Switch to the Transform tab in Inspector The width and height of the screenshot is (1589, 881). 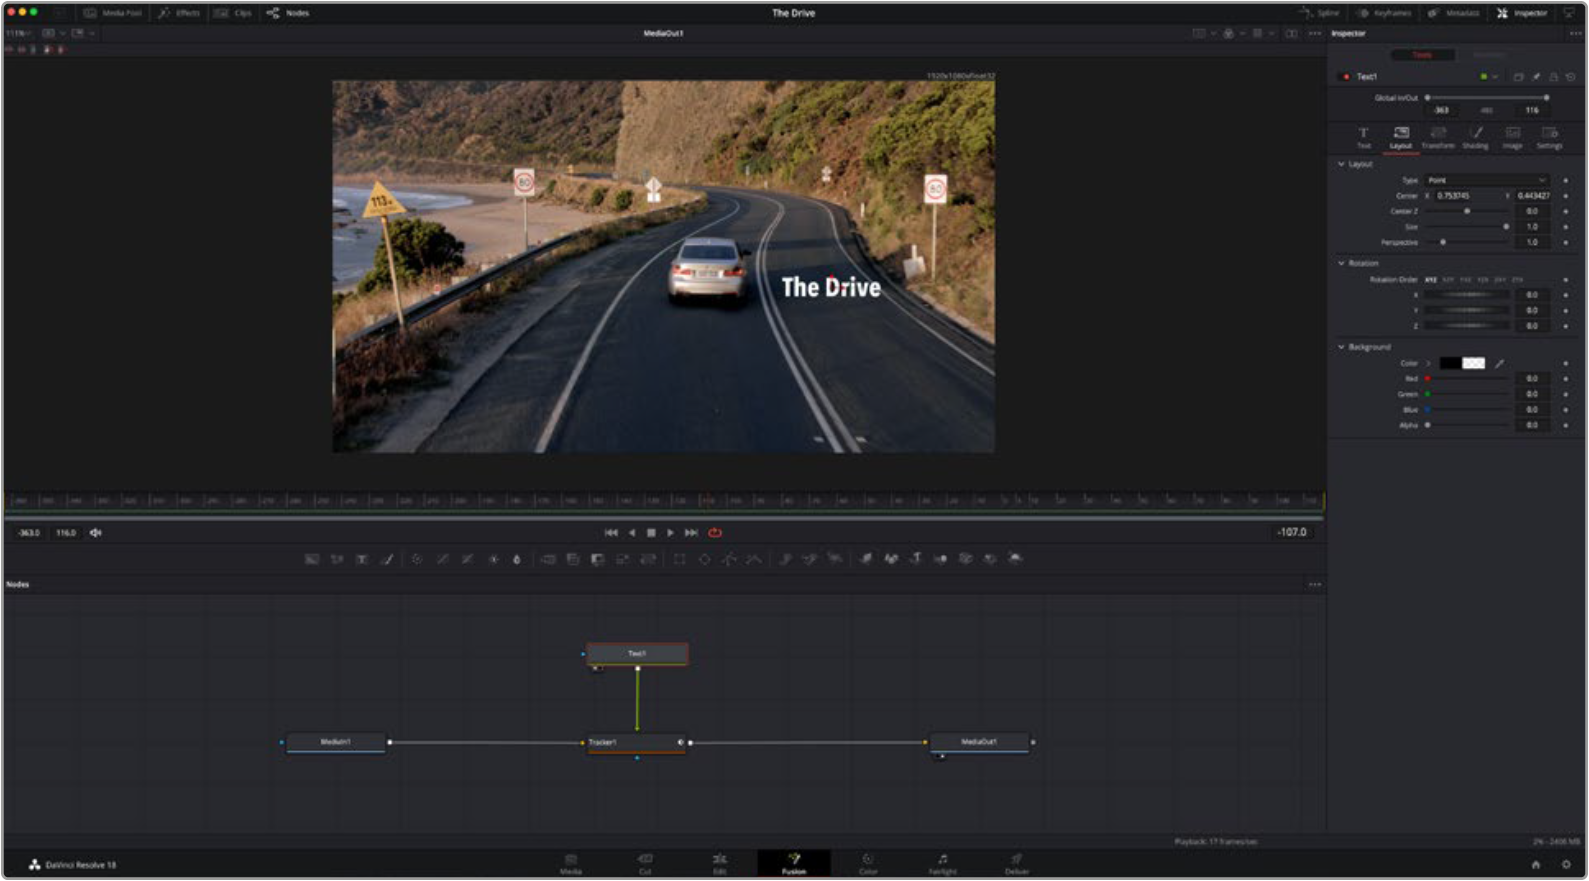tap(1438, 137)
